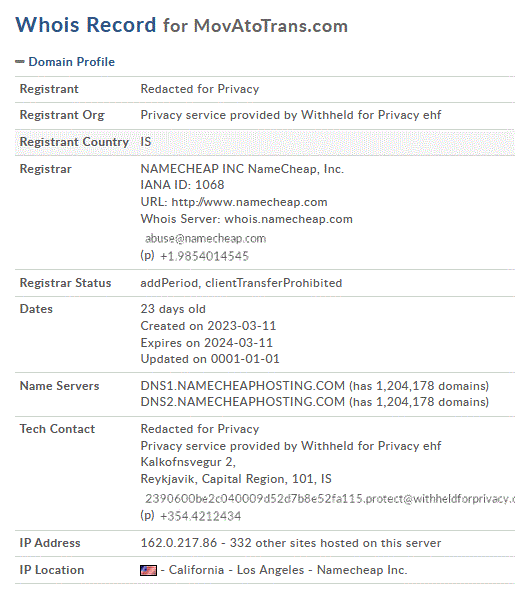The width and height of the screenshot is (516, 592).
Task: Click the Registrant Org privacy service value
Action: [x=291, y=115]
